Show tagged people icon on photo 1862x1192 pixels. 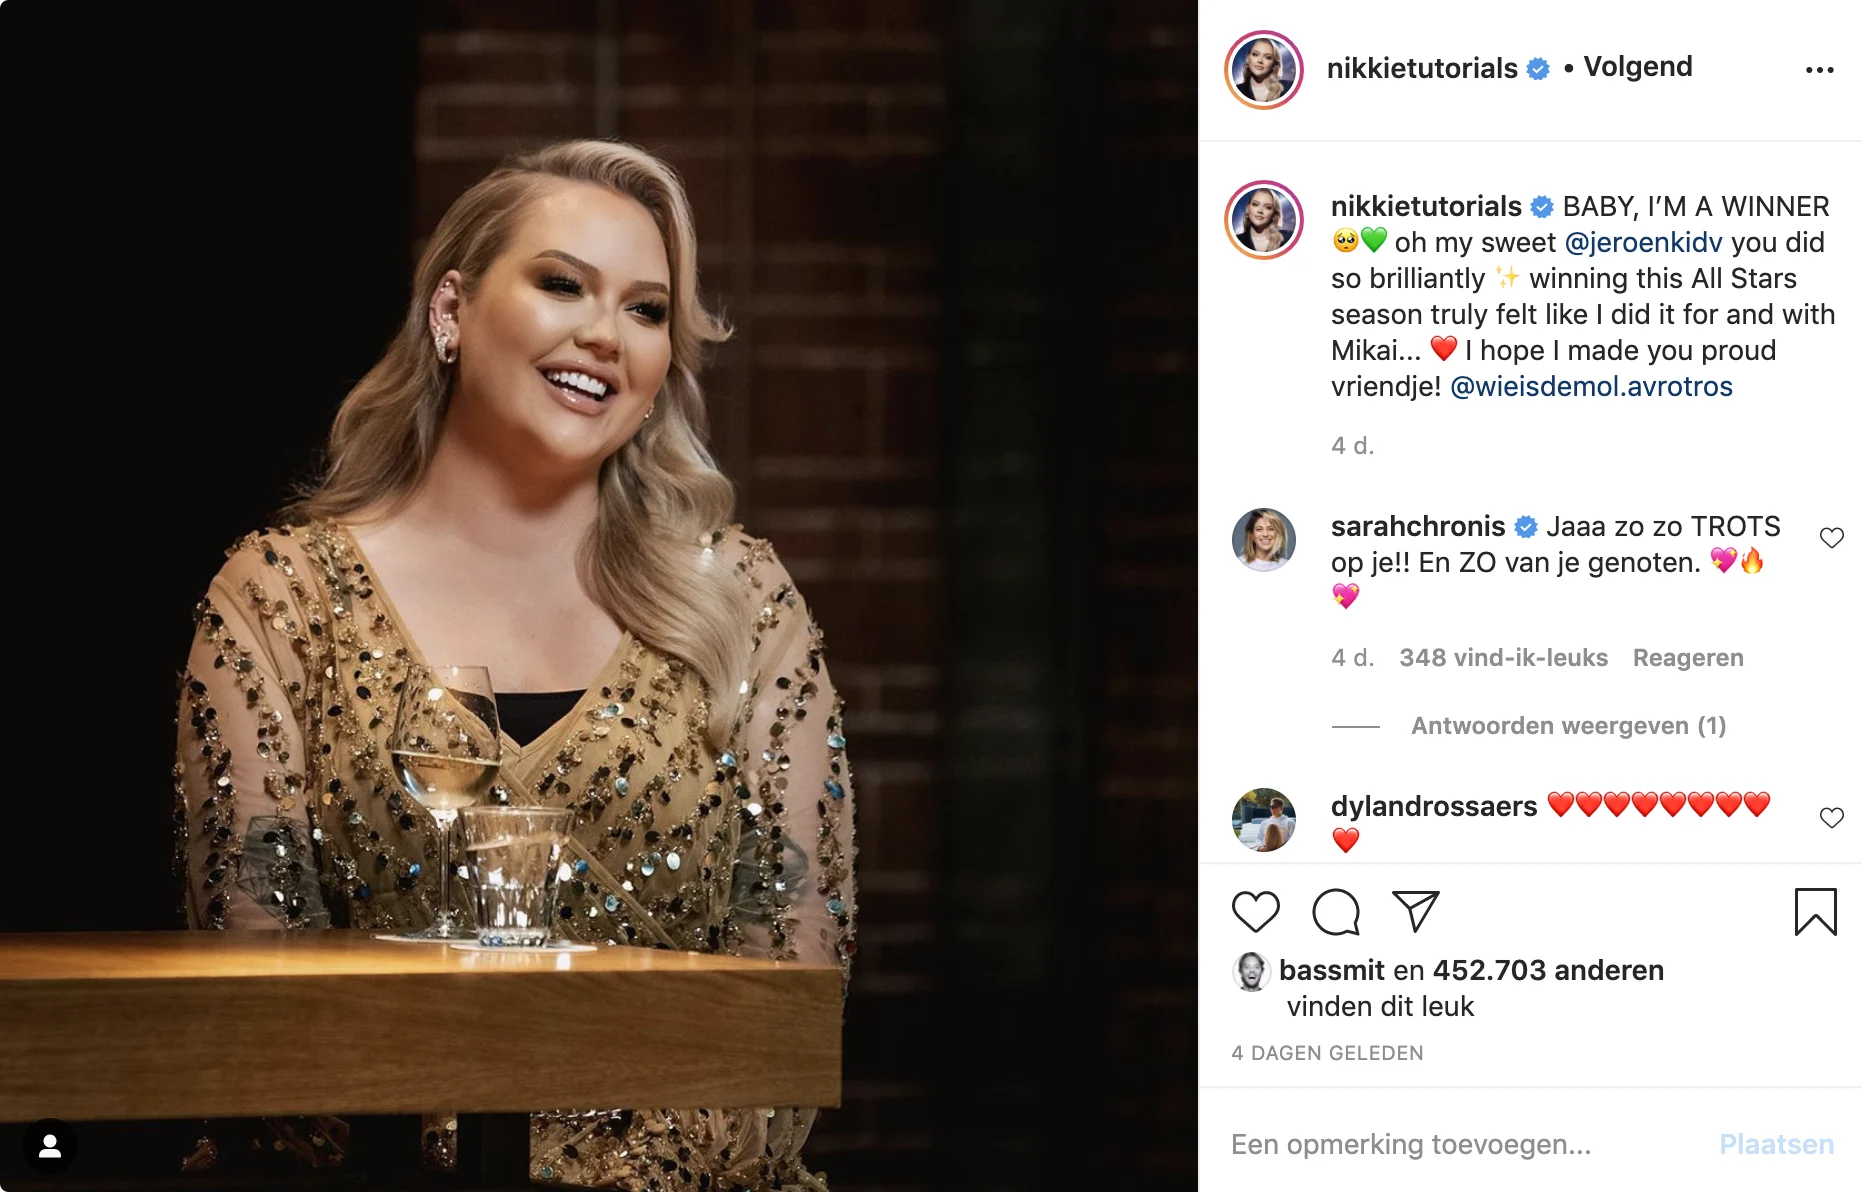(x=50, y=1146)
